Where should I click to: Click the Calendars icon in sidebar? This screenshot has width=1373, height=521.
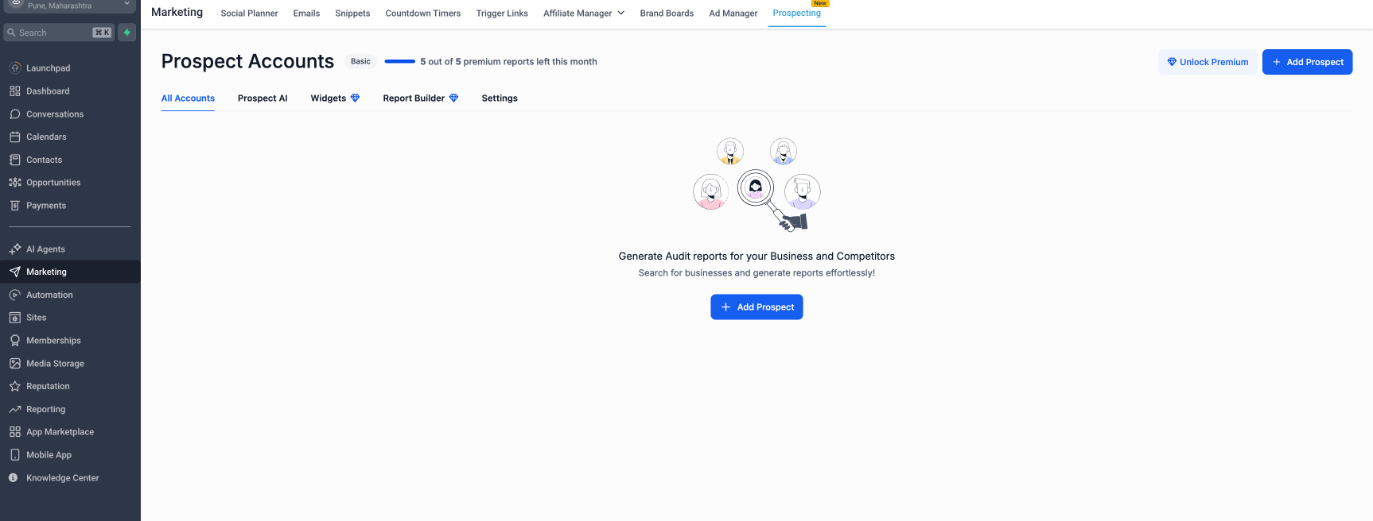pos(15,137)
